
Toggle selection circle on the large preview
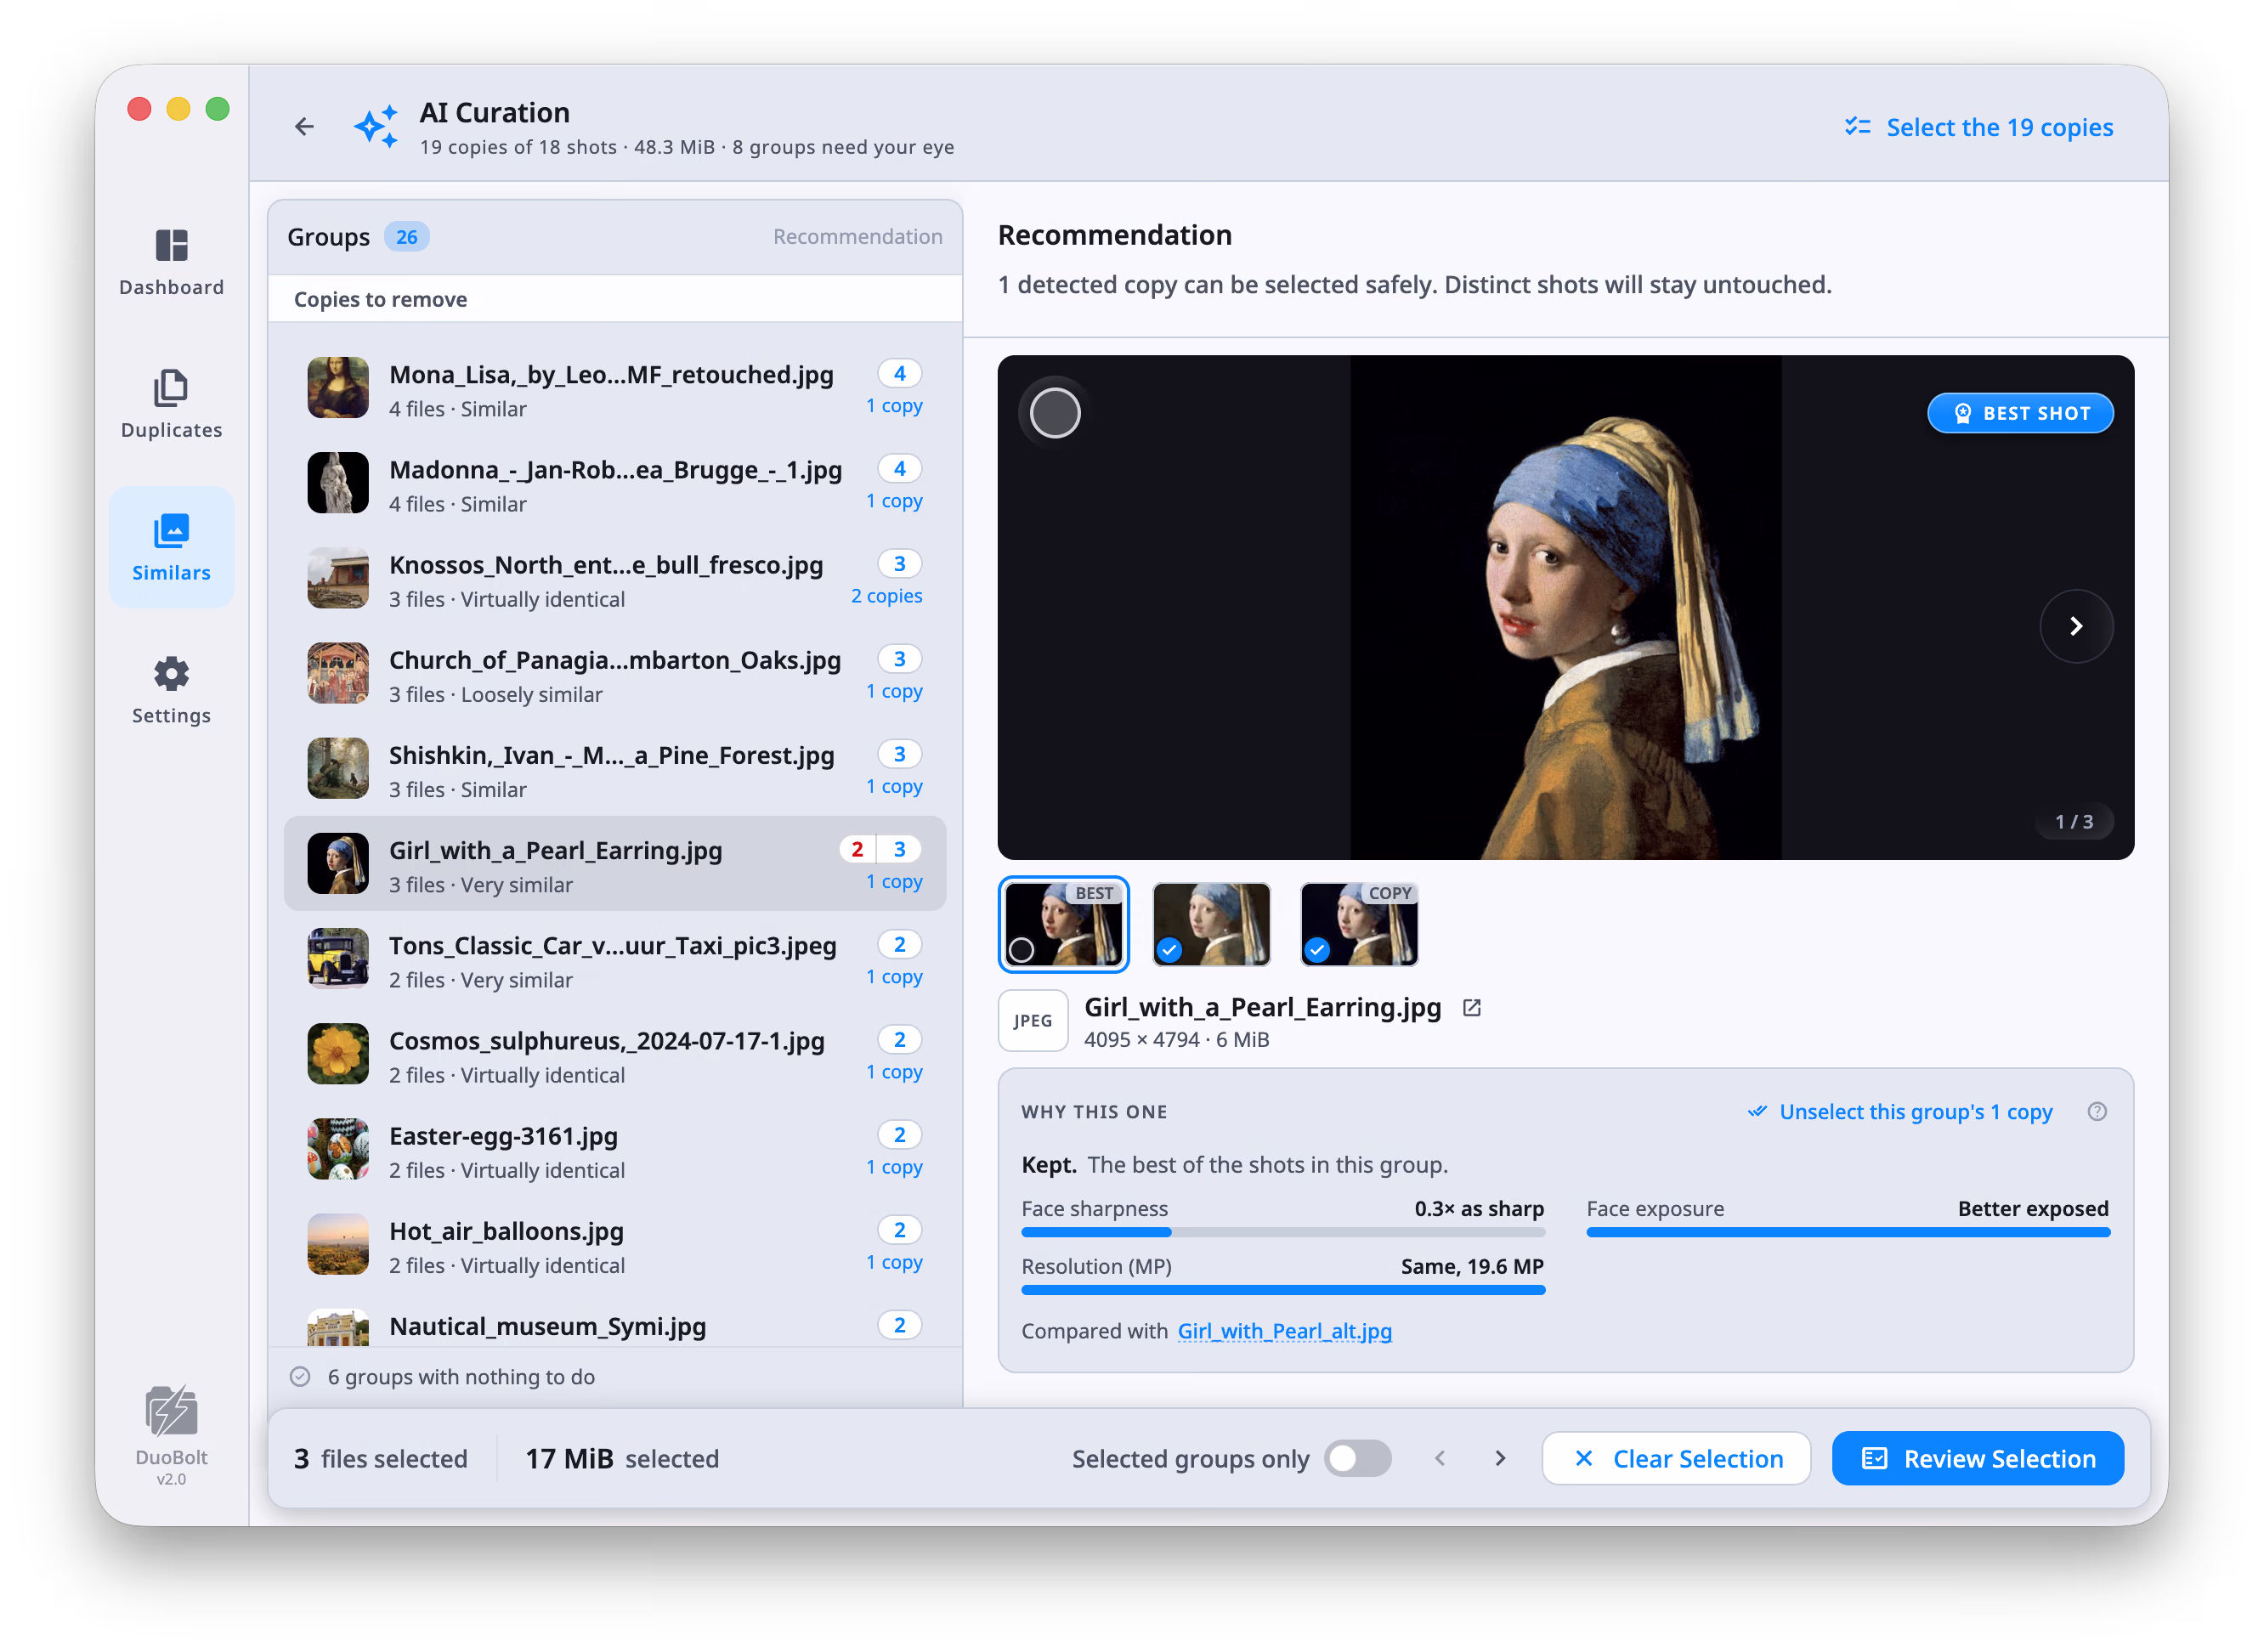pos(1055,413)
